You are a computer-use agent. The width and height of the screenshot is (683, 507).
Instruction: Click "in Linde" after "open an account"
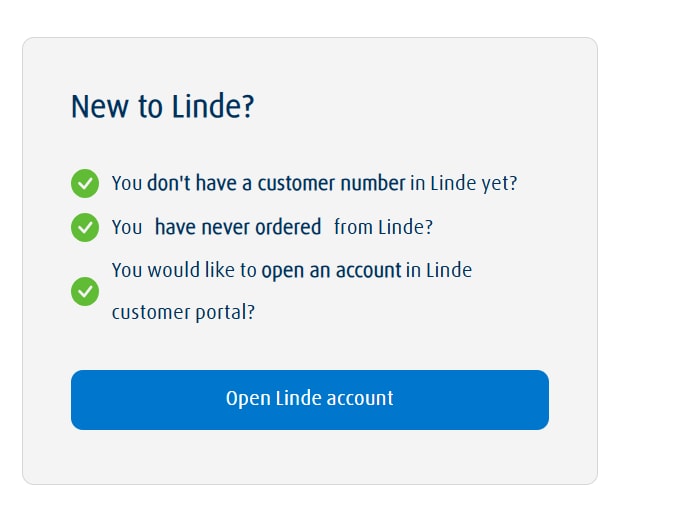click(x=439, y=270)
